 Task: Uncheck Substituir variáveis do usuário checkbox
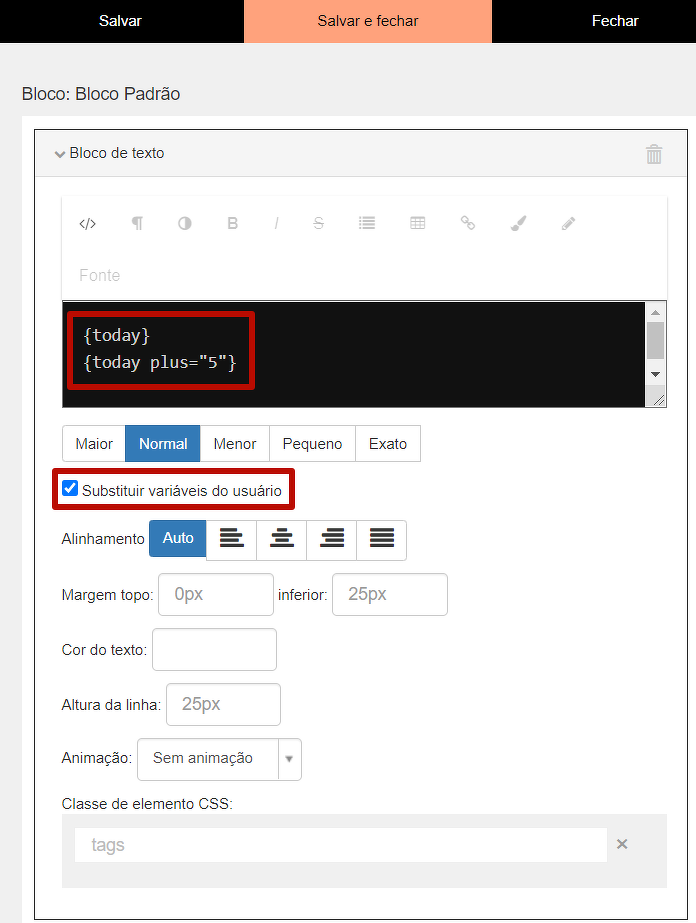pyautogui.click(x=70, y=489)
